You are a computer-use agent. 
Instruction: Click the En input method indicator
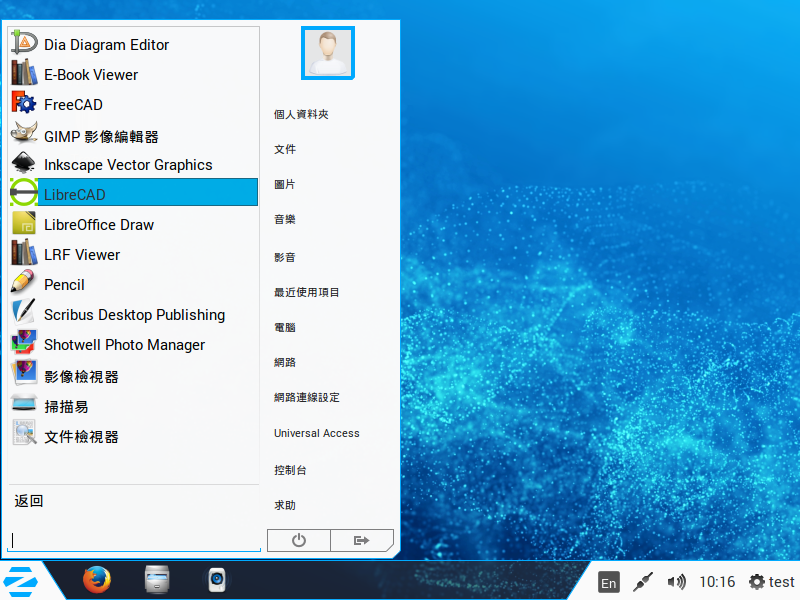click(x=608, y=582)
